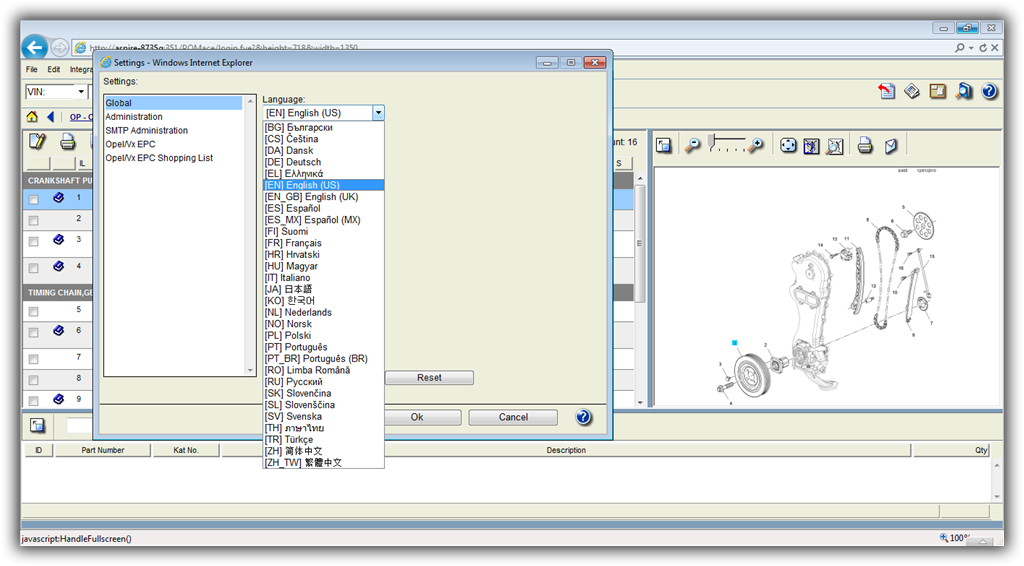Open the VIN selector dropdown
The image size is (1024, 566).
point(80,92)
